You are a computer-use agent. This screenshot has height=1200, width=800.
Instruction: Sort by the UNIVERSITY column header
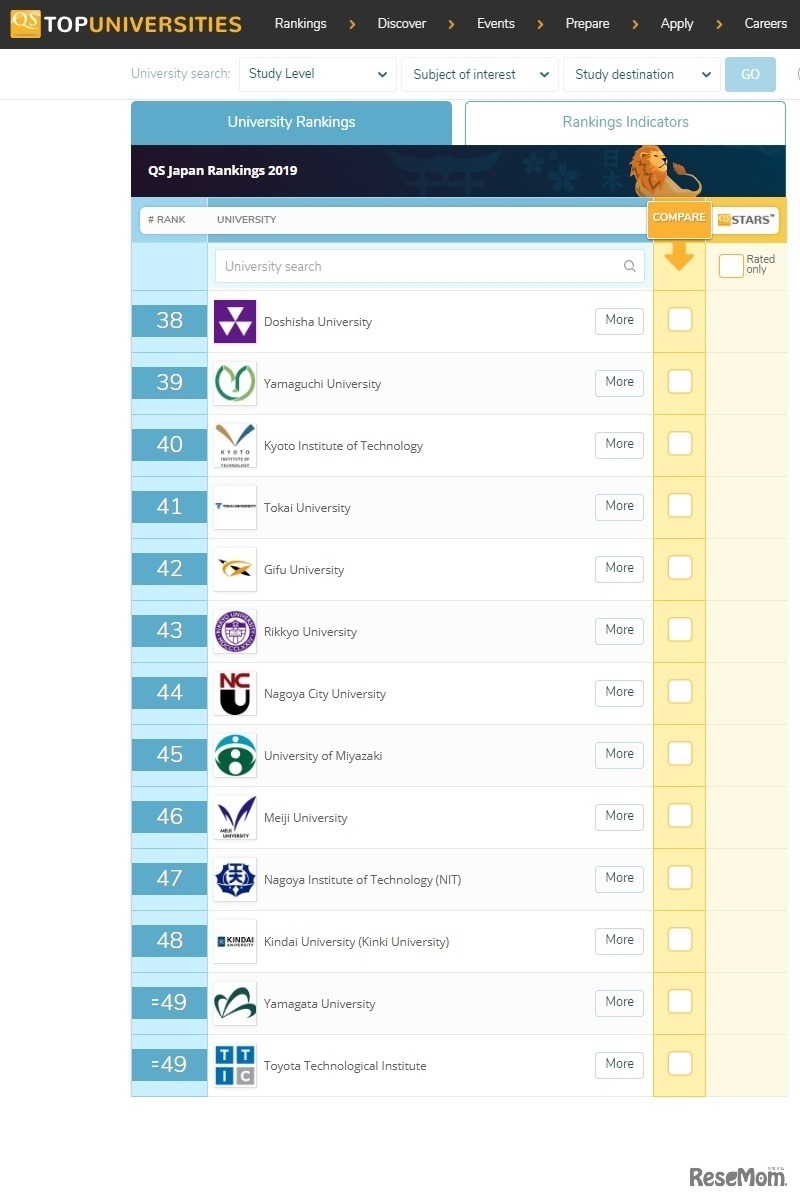coord(247,220)
